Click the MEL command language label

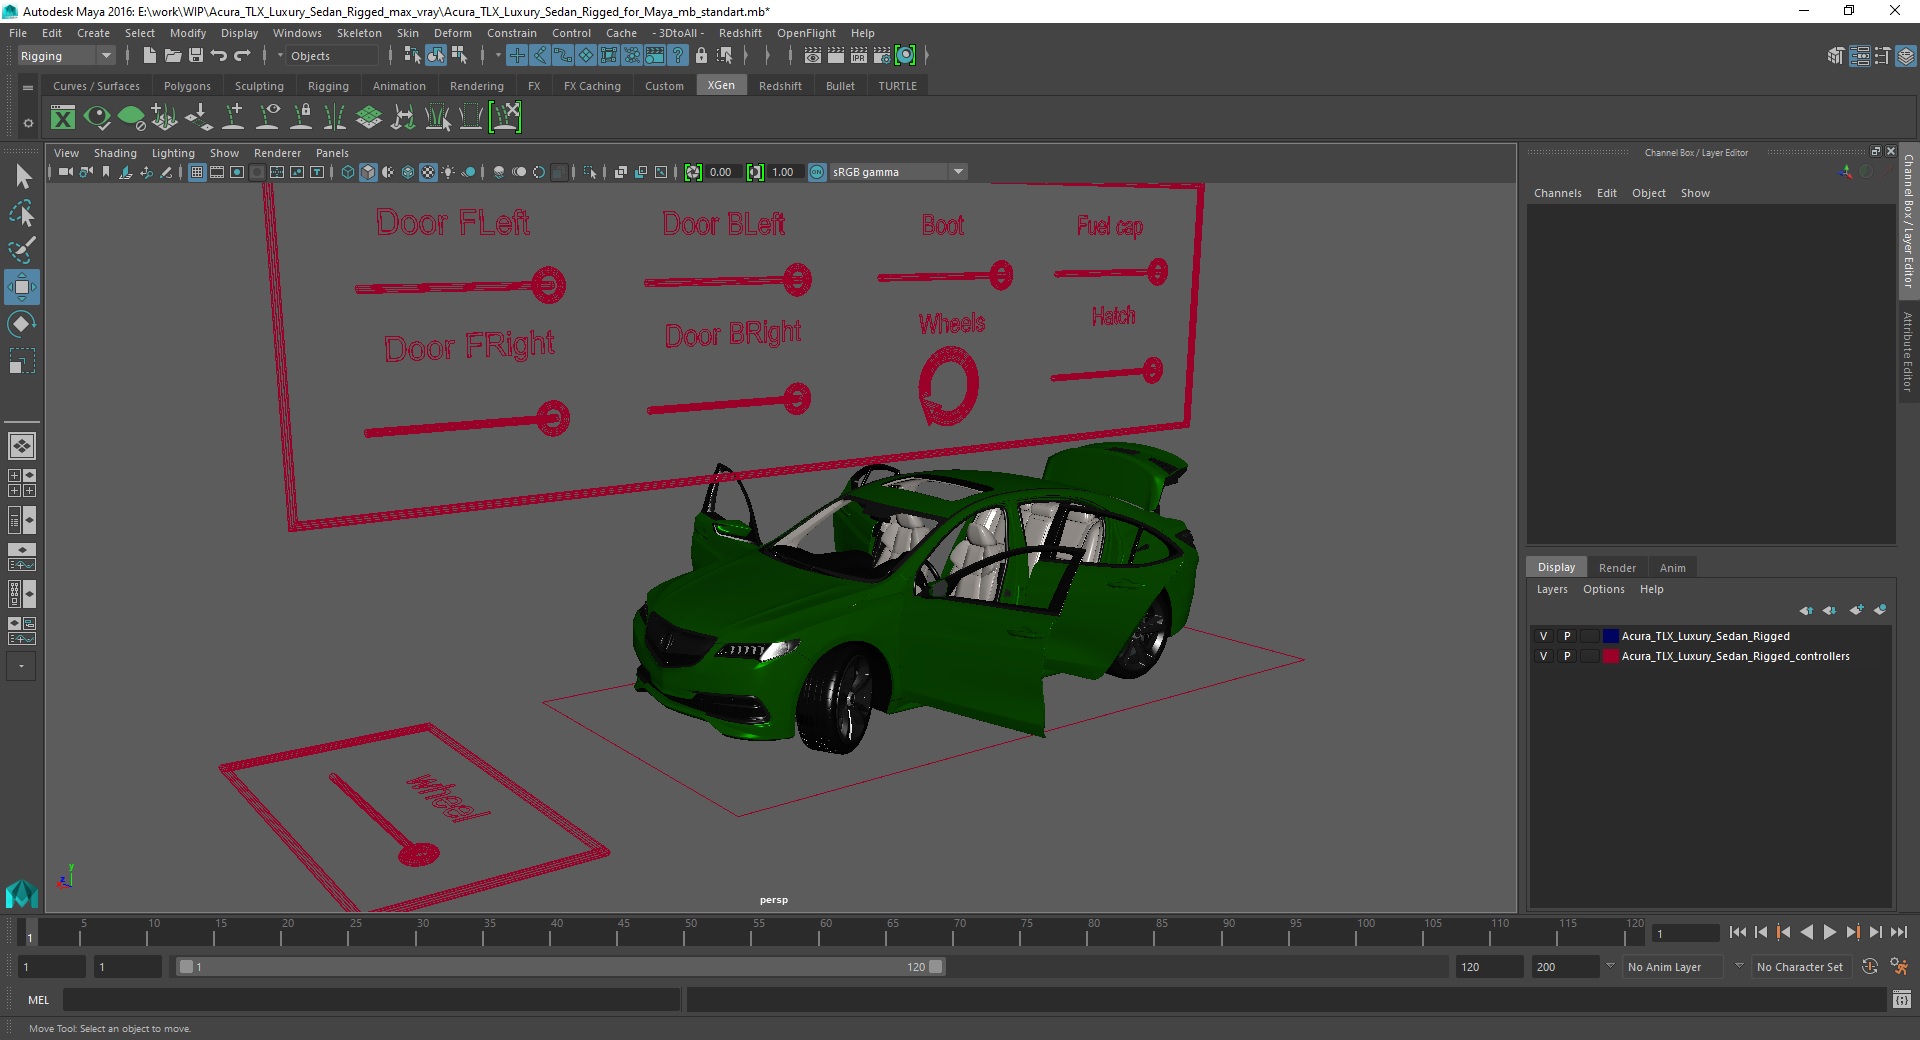(x=38, y=1000)
